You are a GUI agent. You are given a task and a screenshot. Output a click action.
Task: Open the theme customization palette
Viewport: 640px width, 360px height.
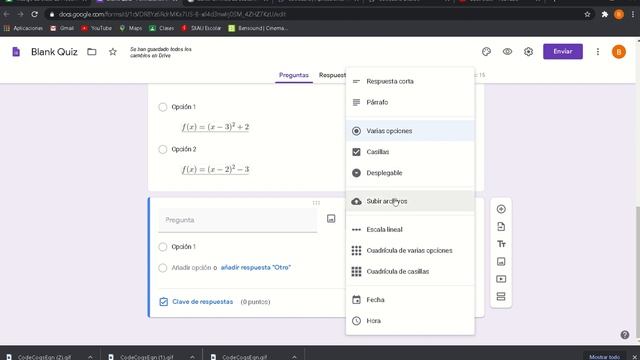[x=486, y=52]
